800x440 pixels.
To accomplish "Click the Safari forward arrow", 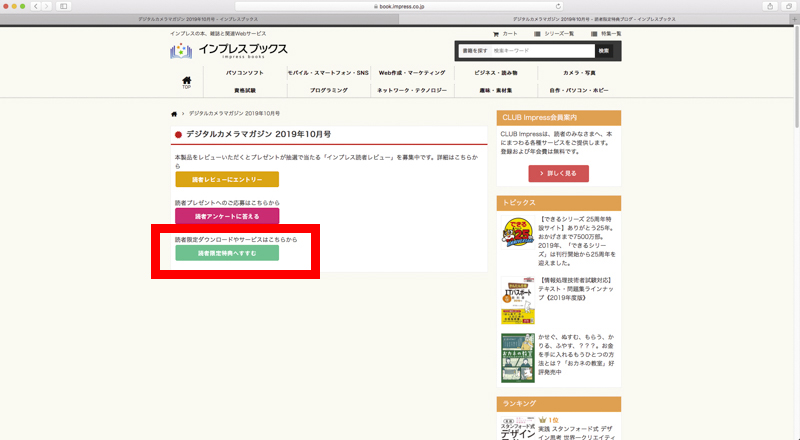I will pos(46,6).
